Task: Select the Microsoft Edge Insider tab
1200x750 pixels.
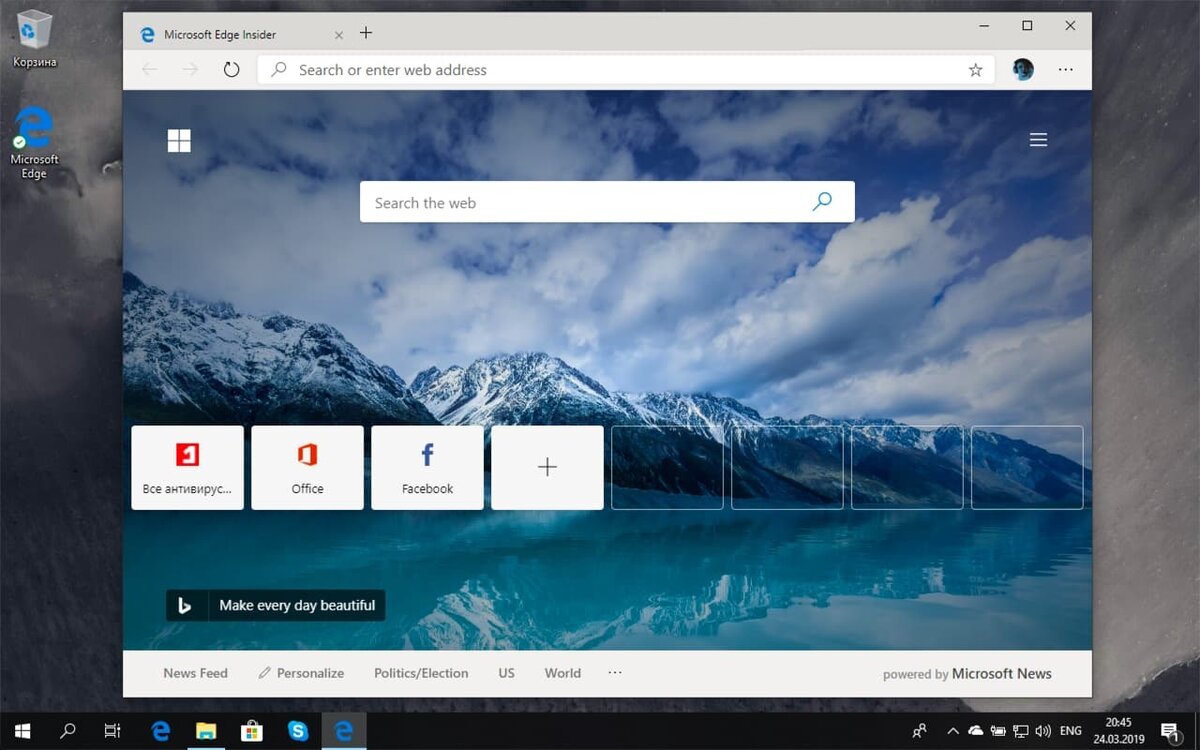Action: [240, 34]
